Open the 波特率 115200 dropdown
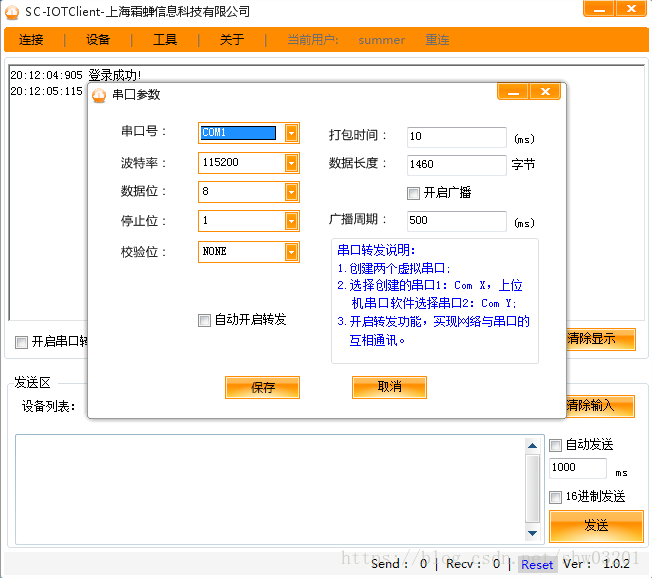652x578 pixels. [291, 162]
